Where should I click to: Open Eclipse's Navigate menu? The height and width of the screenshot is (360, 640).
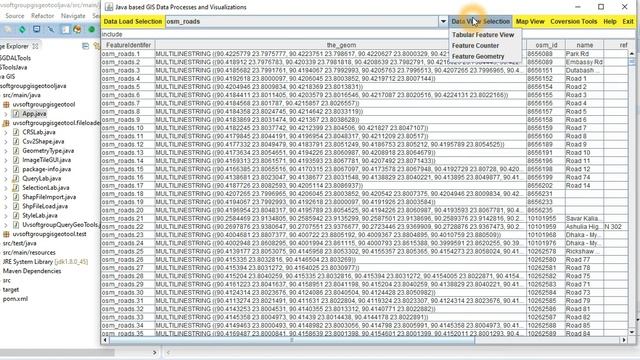click(x=73, y=16)
